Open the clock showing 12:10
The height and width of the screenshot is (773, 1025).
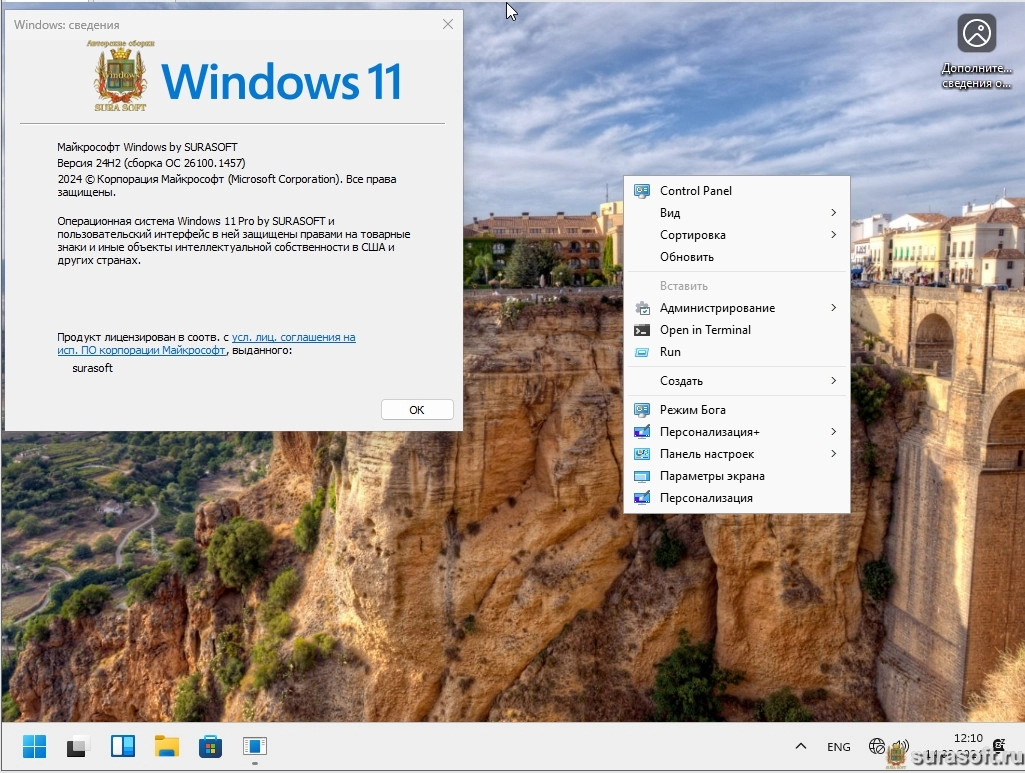tap(968, 738)
